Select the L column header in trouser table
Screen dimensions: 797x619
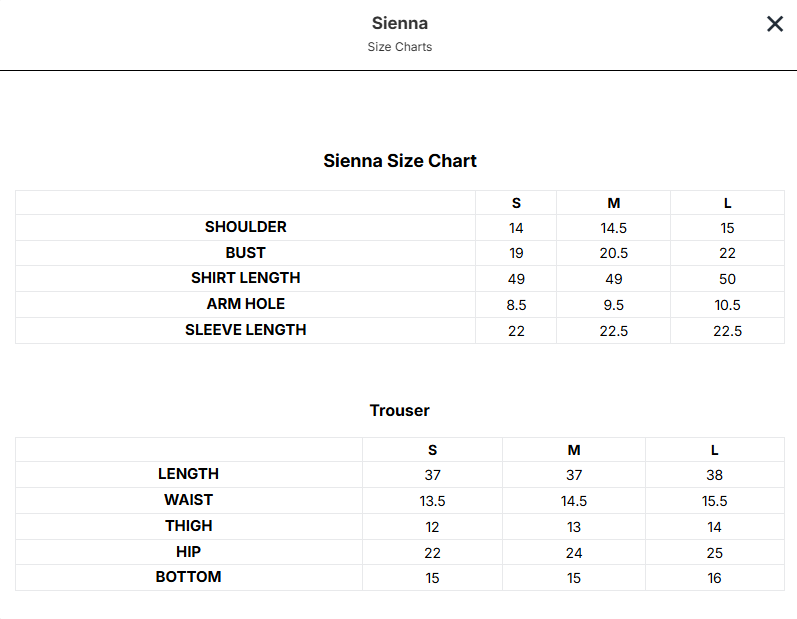pos(715,450)
